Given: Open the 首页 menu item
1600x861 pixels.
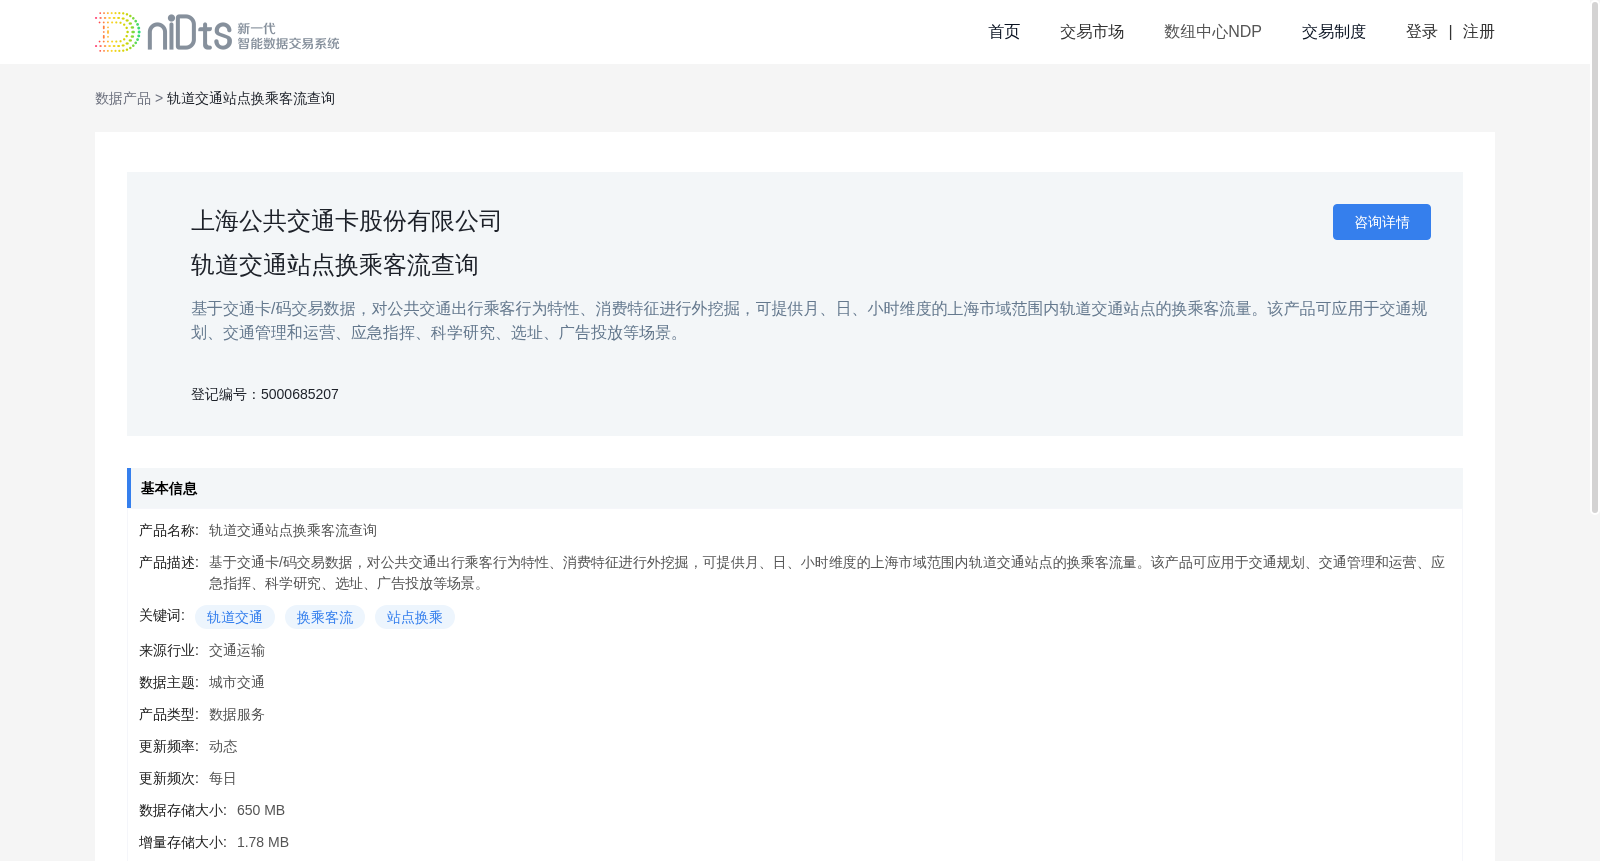Looking at the screenshot, I should pyautogui.click(x=1004, y=32).
